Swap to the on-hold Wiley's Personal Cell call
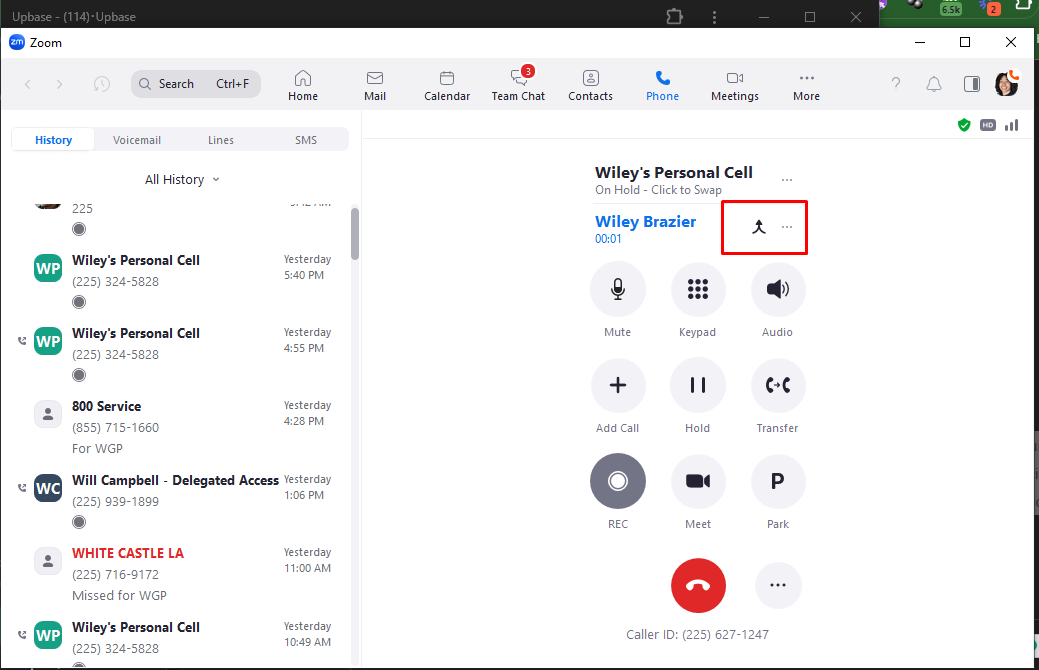The width and height of the screenshot is (1039, 670). pos(673,180)
